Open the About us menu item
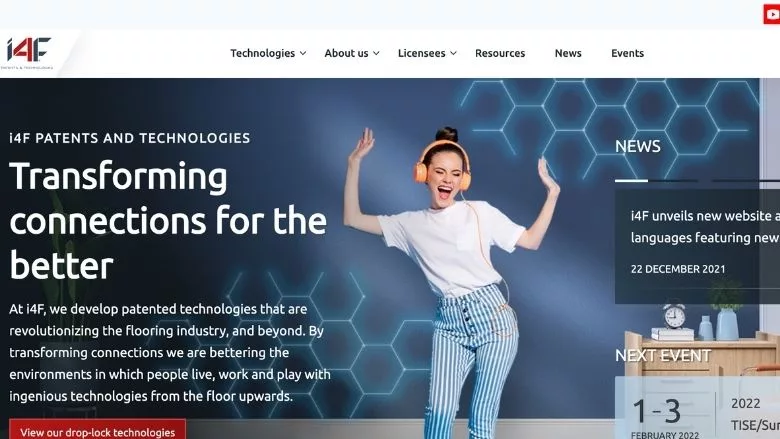 click(346, 53)
